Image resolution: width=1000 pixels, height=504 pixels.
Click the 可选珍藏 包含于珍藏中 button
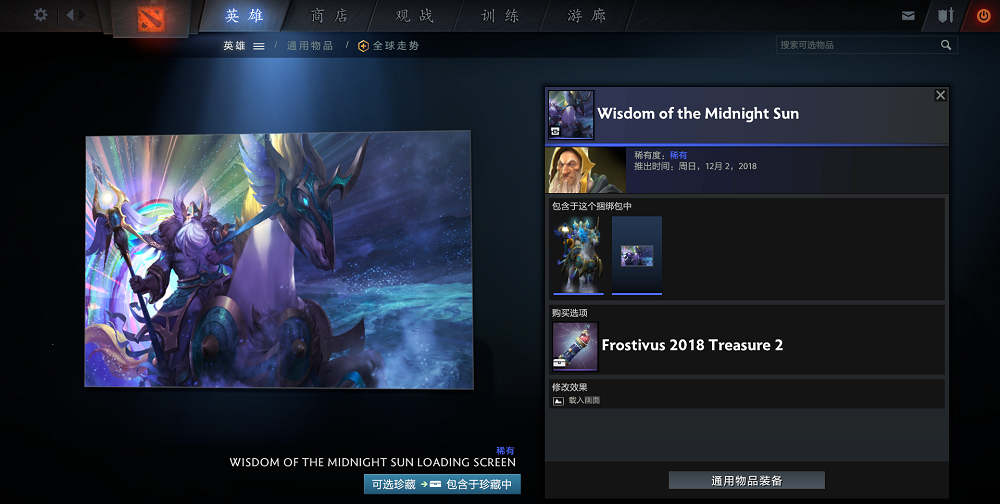tap(442, 484)
